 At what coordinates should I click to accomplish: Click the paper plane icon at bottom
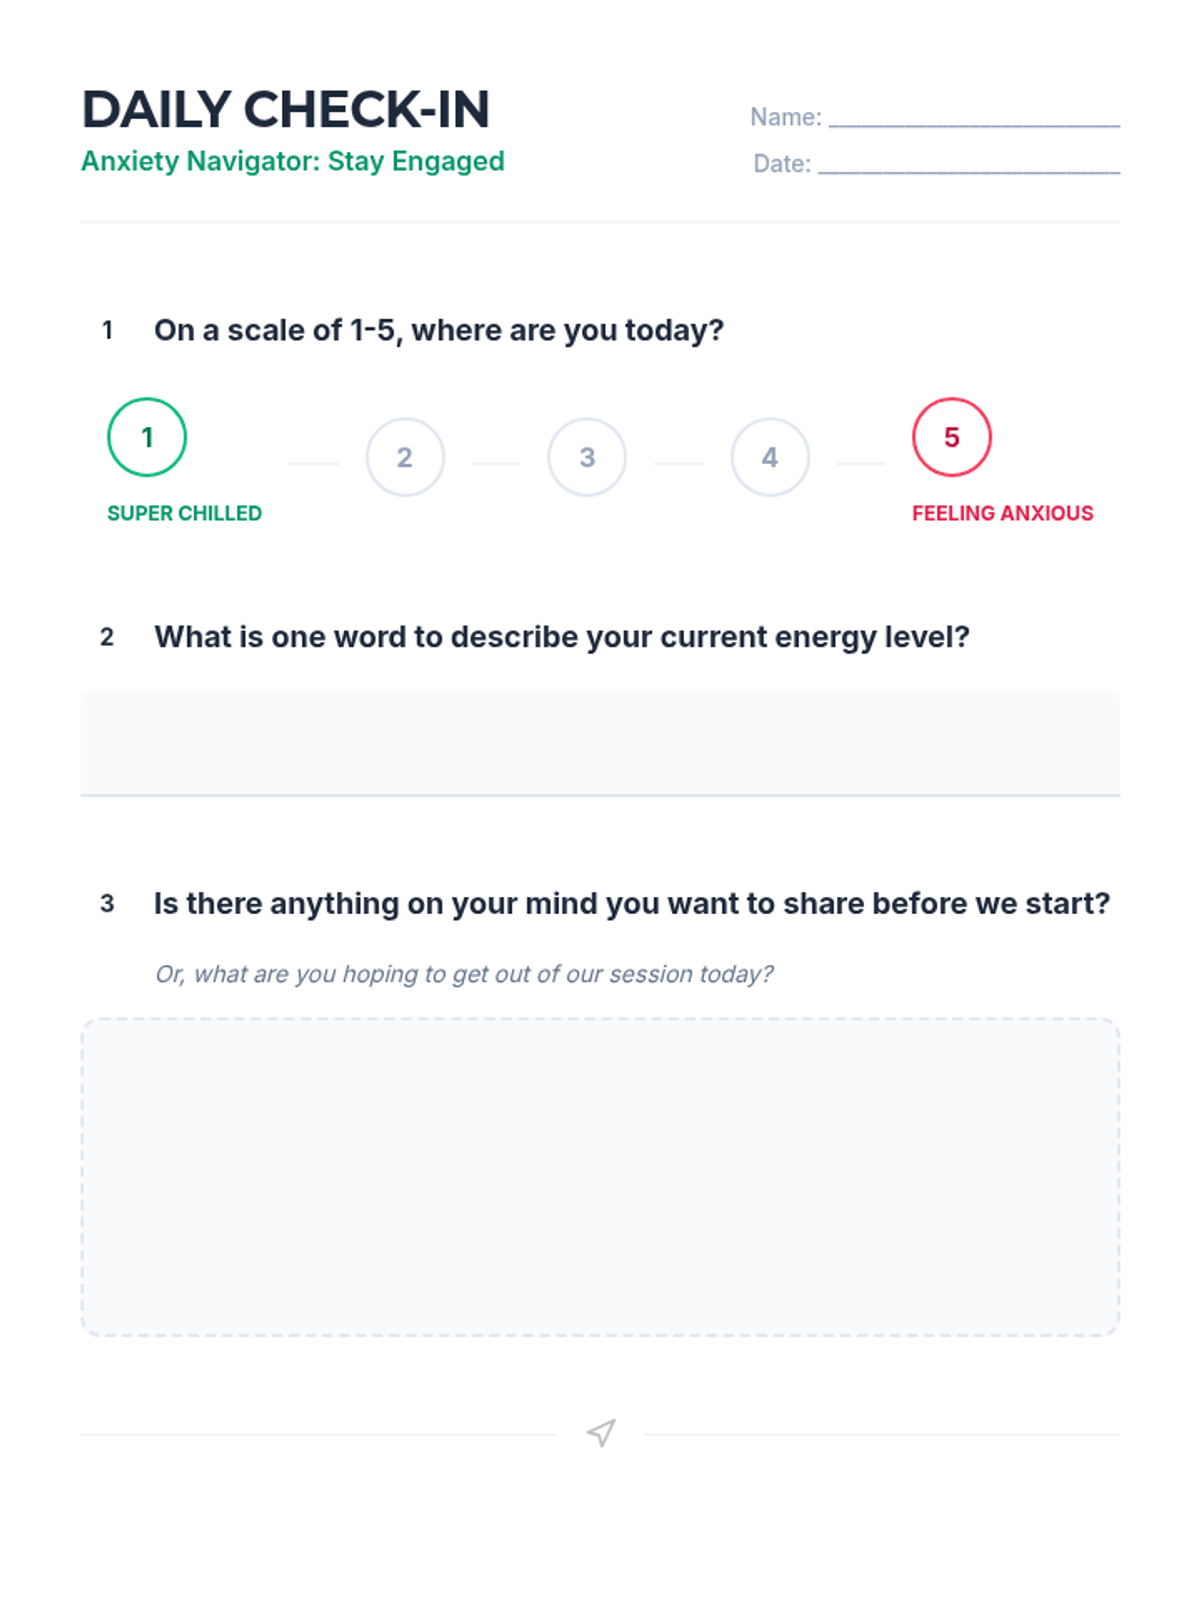[x=601, y=1433]
